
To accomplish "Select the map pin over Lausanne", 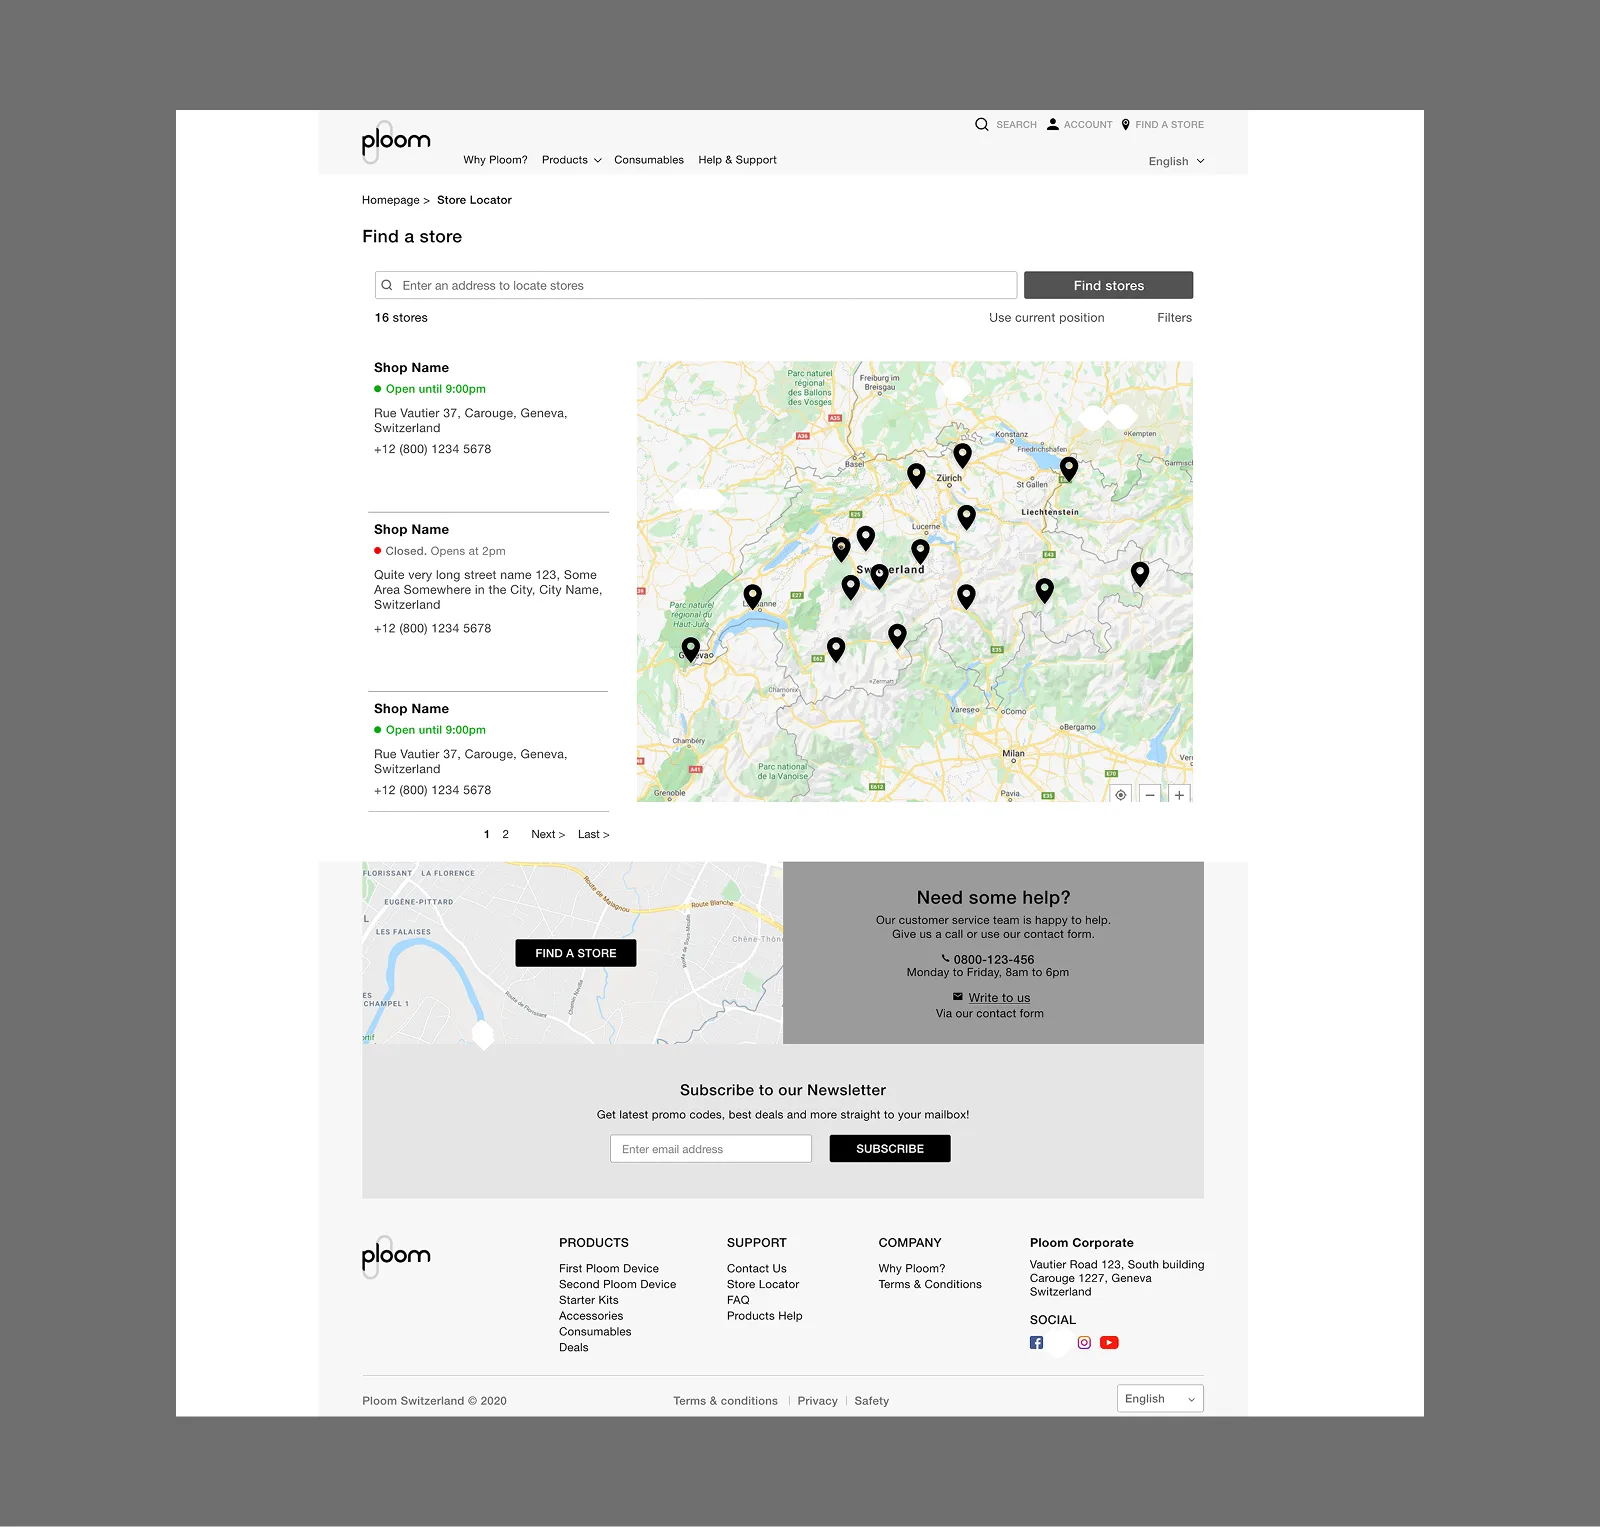I will coord(753,597).
